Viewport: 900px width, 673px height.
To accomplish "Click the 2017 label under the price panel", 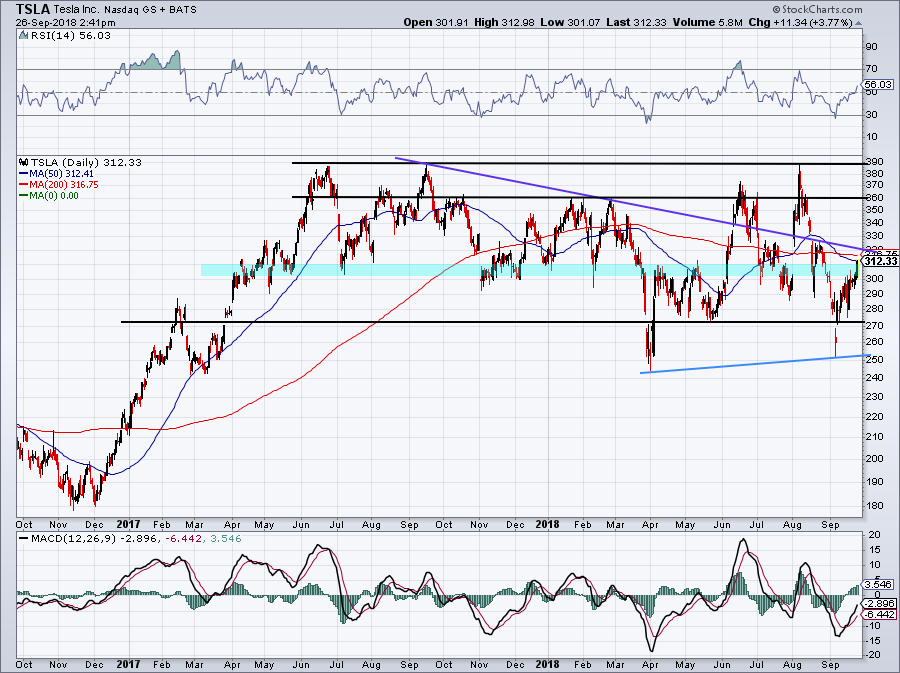I will [x=128, y=524].
